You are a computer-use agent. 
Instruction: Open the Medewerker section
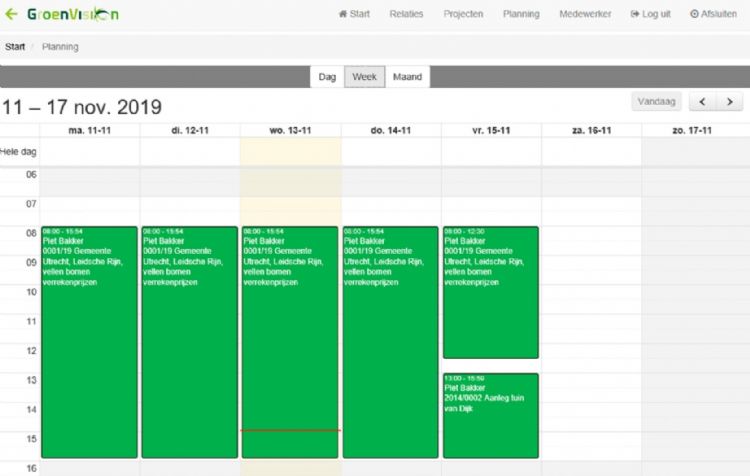[x=585, y=14]
